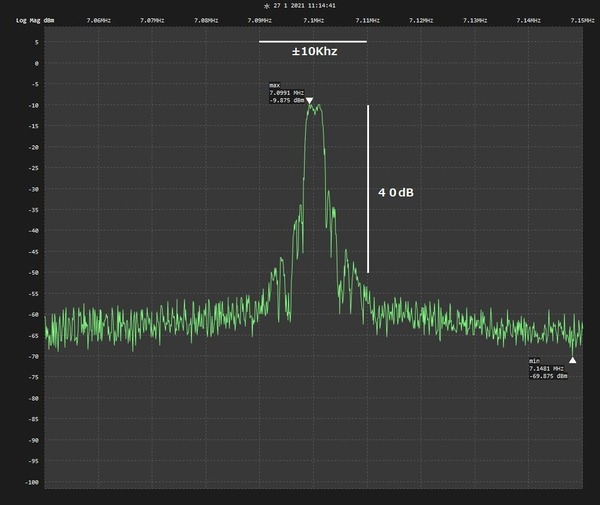600x505 pixels.
Task: Click the 7.11MHz frequency label
Action: (x=367, y=20)
